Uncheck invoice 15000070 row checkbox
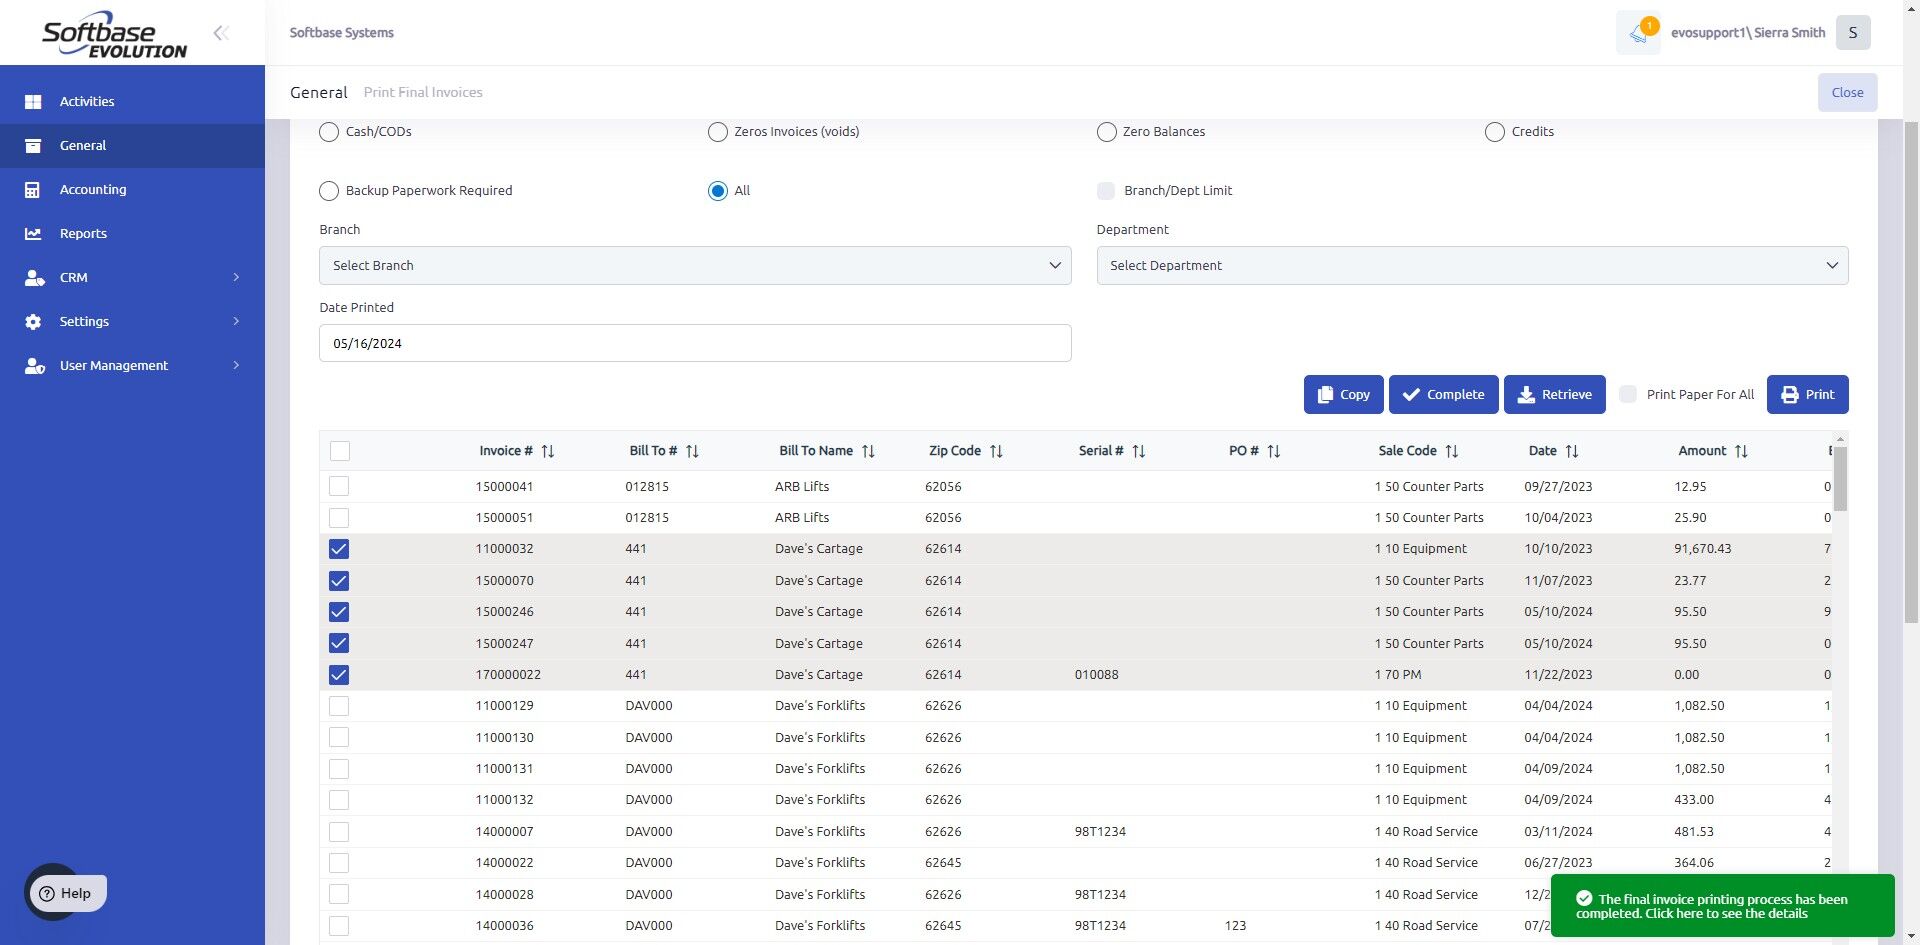The image size is (1920, 945). [x=339, y=580]
